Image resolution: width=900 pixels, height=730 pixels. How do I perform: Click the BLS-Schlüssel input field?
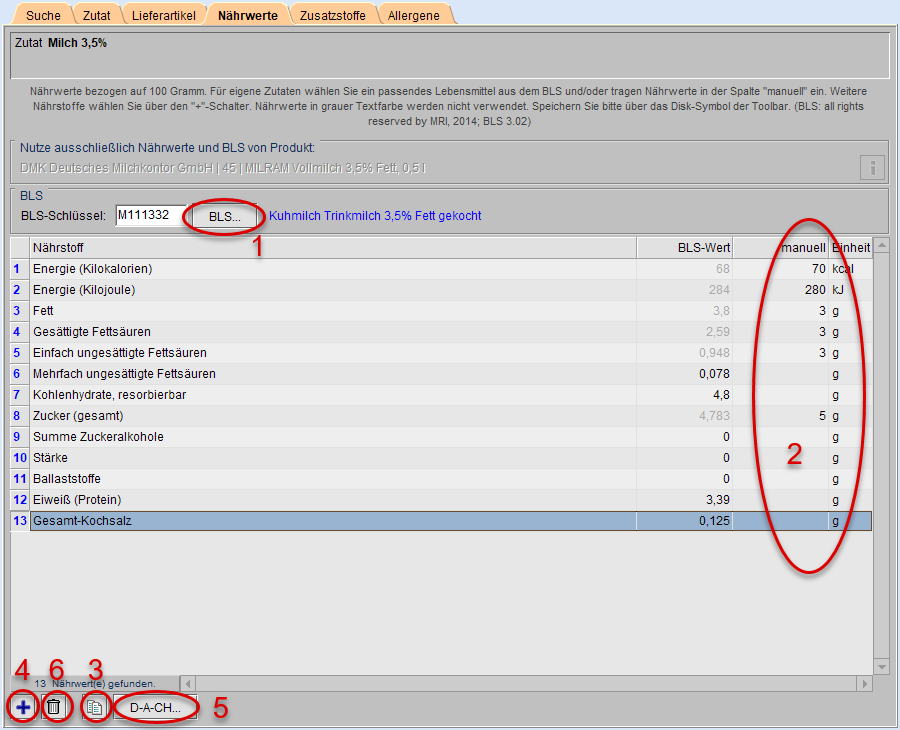click(150, 215)
